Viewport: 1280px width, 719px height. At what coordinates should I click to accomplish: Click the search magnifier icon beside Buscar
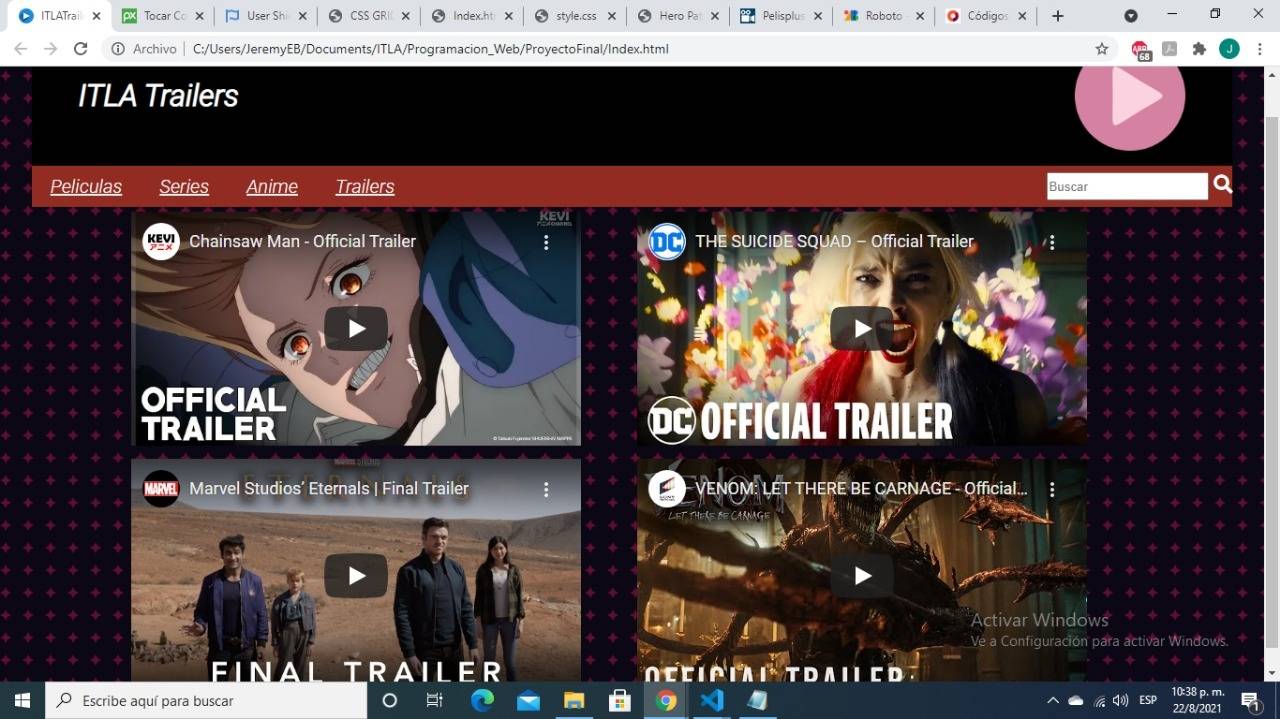coord(1222,185)
